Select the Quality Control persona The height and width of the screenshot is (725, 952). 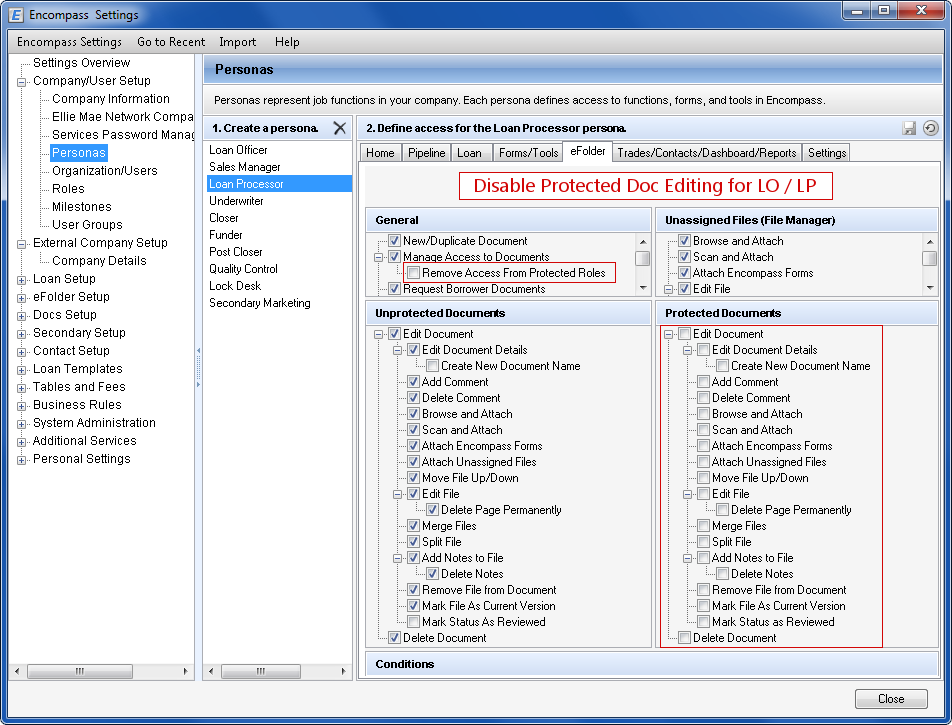pos(243,269)
